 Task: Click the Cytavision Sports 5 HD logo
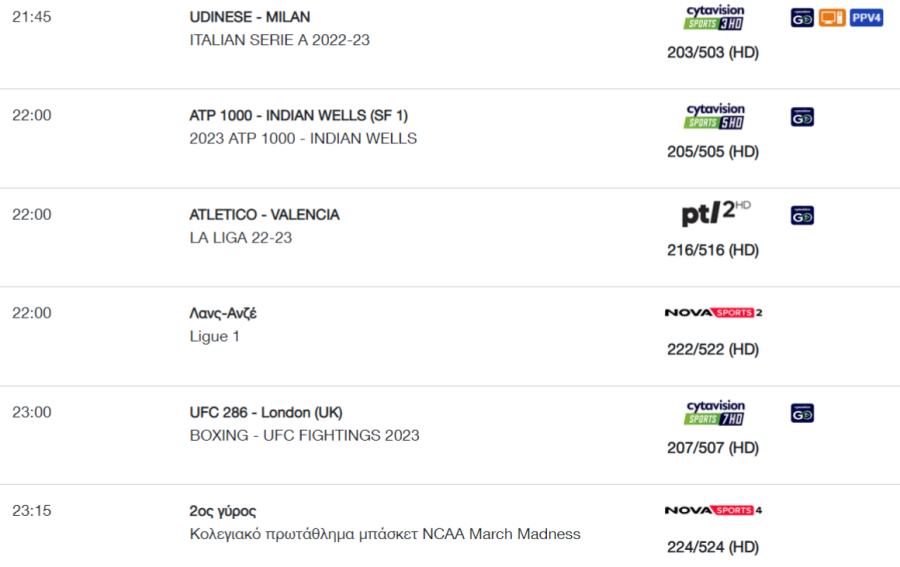tap(714, 116)
